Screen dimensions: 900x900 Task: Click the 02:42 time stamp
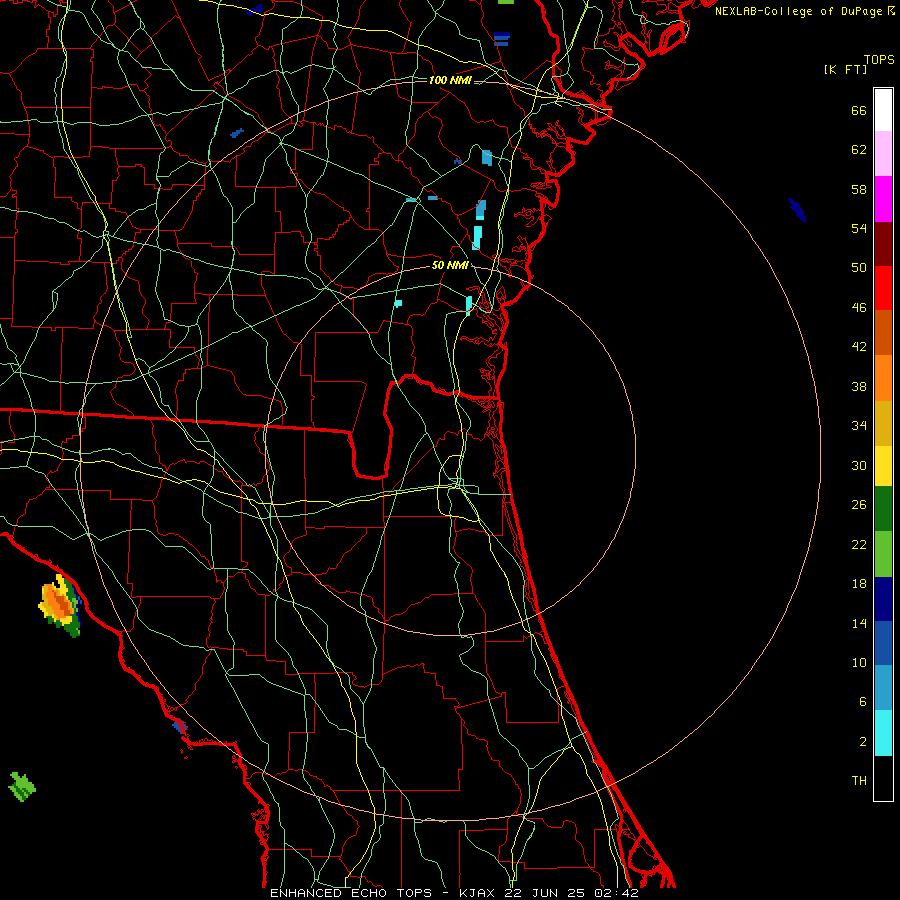(617, 893)
